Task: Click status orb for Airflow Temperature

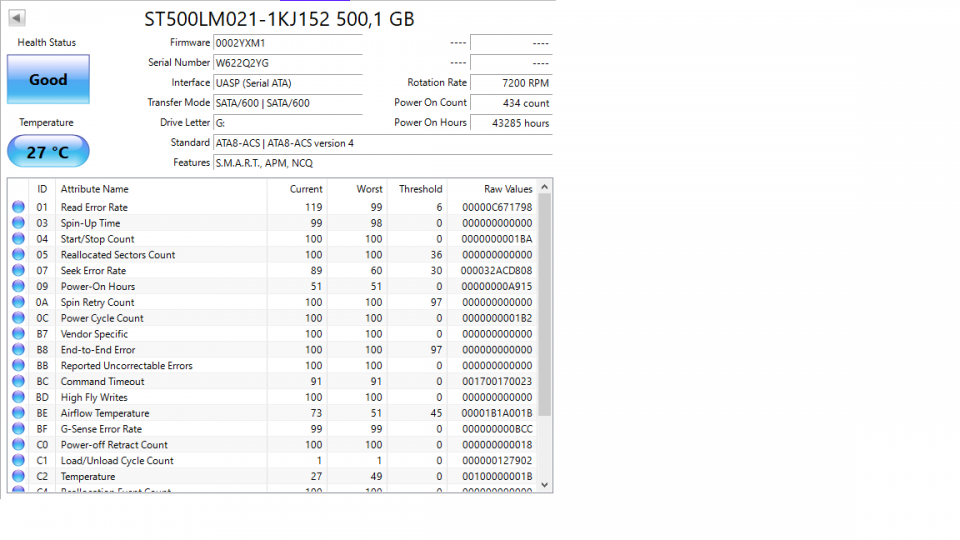Action: [18, 413]
